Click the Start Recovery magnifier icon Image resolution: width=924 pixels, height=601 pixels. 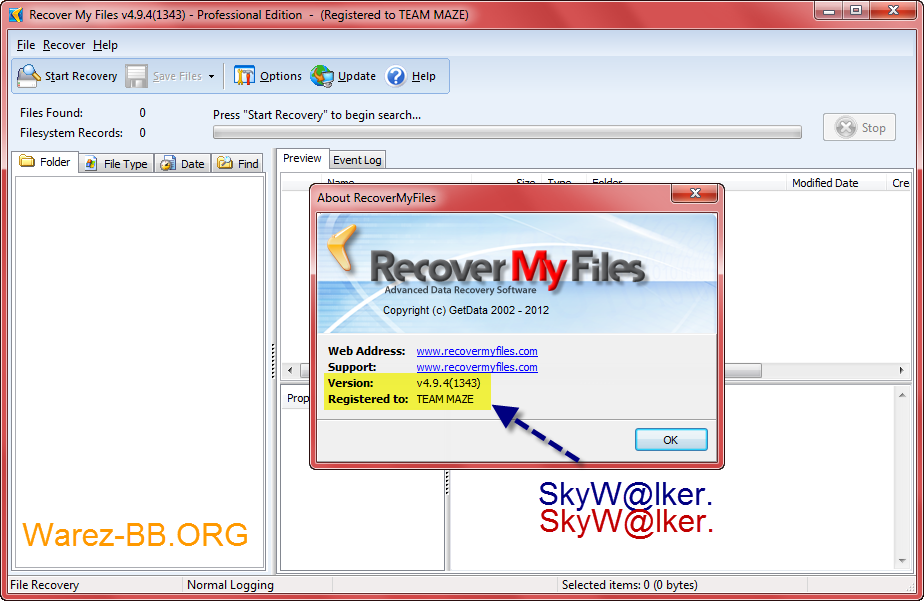(28, 76)
